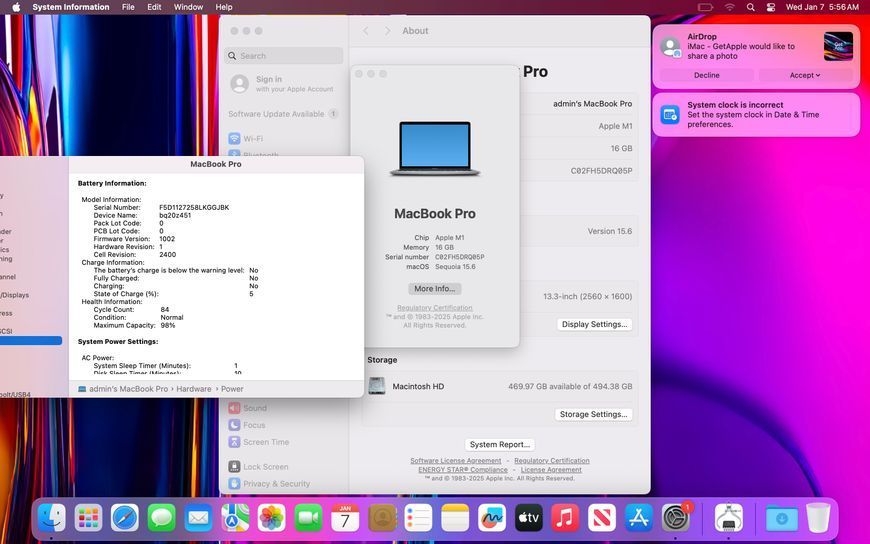This screenshot has height=544, width=870.
Task: Click the battery serial number F5D1127258LKGGJBK
Action: pos(194,208)
